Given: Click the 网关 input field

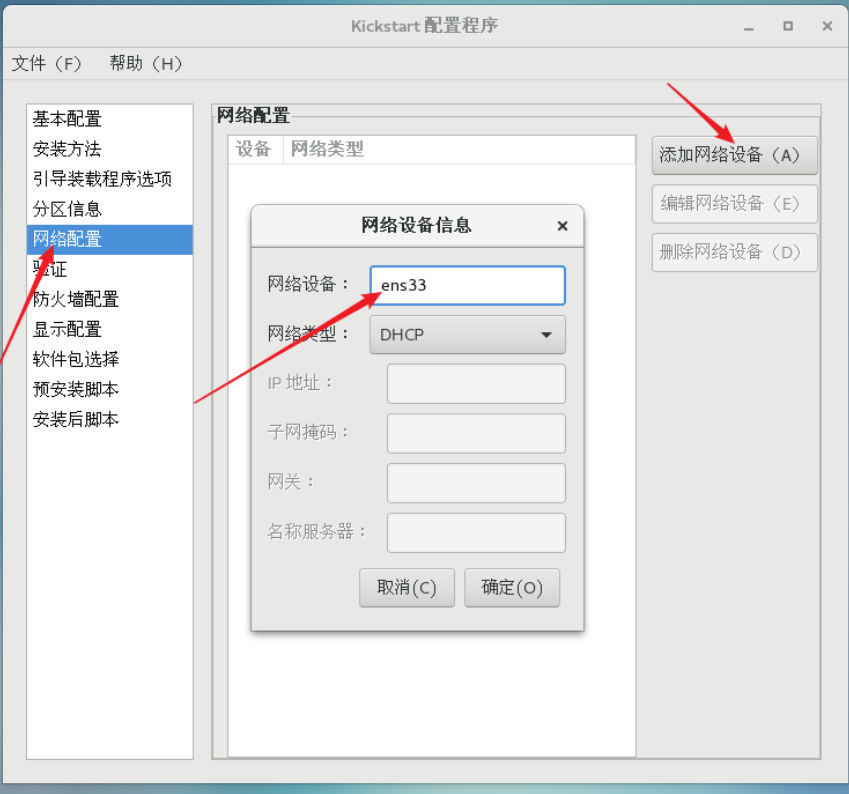Looking at the screenshot, I should point(476,483).
